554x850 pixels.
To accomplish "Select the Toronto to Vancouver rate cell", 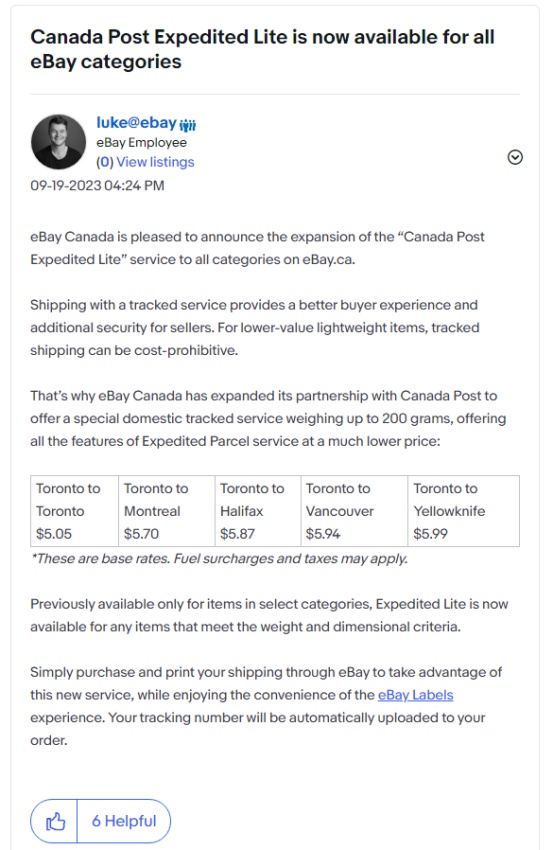I will point(355,511).
